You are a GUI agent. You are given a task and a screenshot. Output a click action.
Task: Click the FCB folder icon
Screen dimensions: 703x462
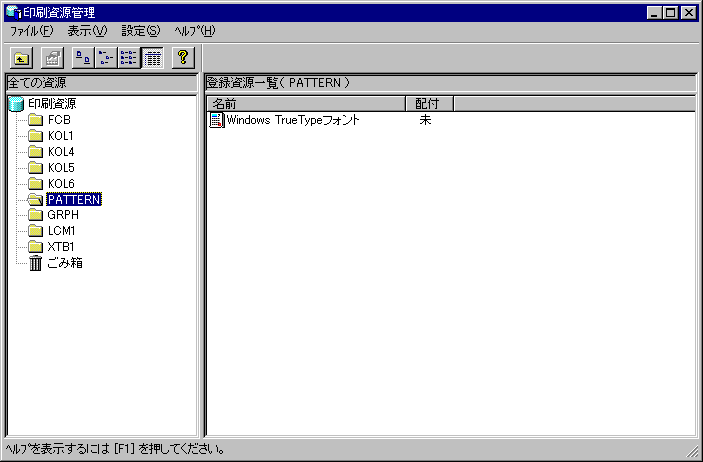click(x=35, y=120)
